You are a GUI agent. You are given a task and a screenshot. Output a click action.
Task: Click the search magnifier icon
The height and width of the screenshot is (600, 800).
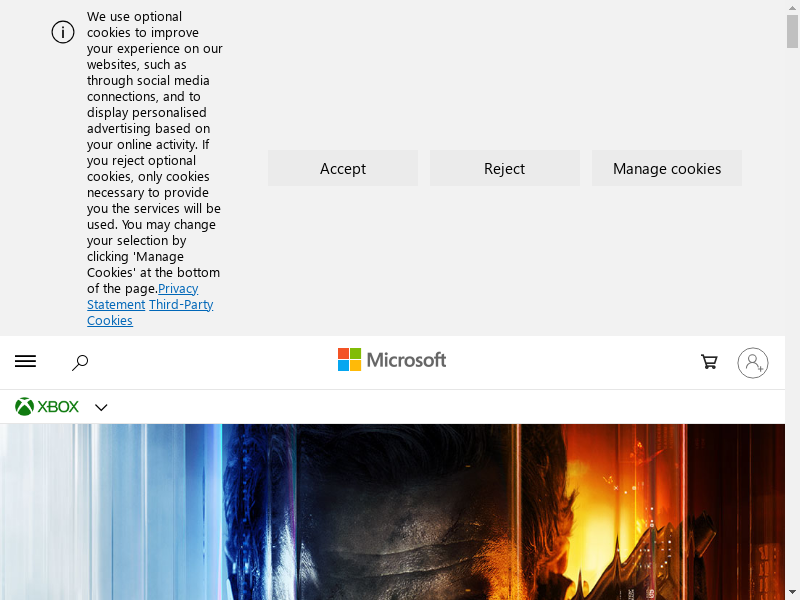[x=80, y=362]
